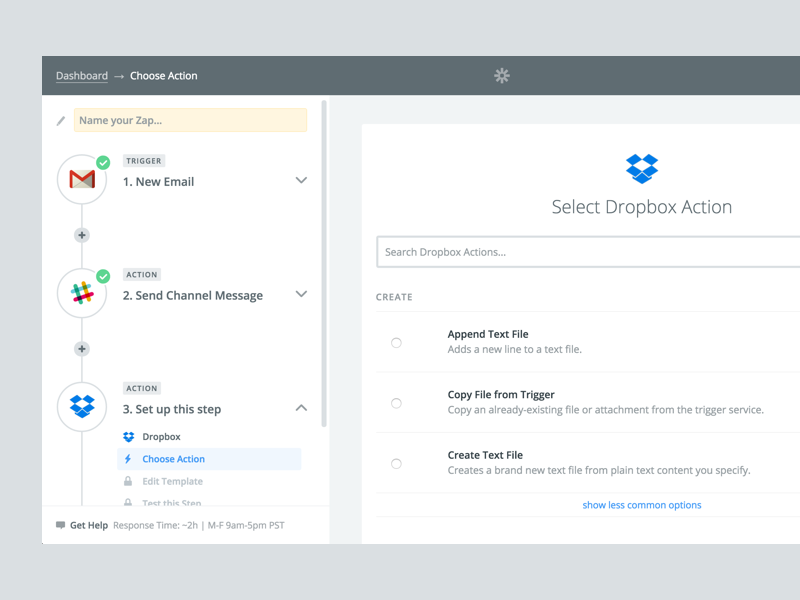Click the lock icon beside Edit Template
The image size is (800, 600).
pyautogui.click(x=128, y=481)
